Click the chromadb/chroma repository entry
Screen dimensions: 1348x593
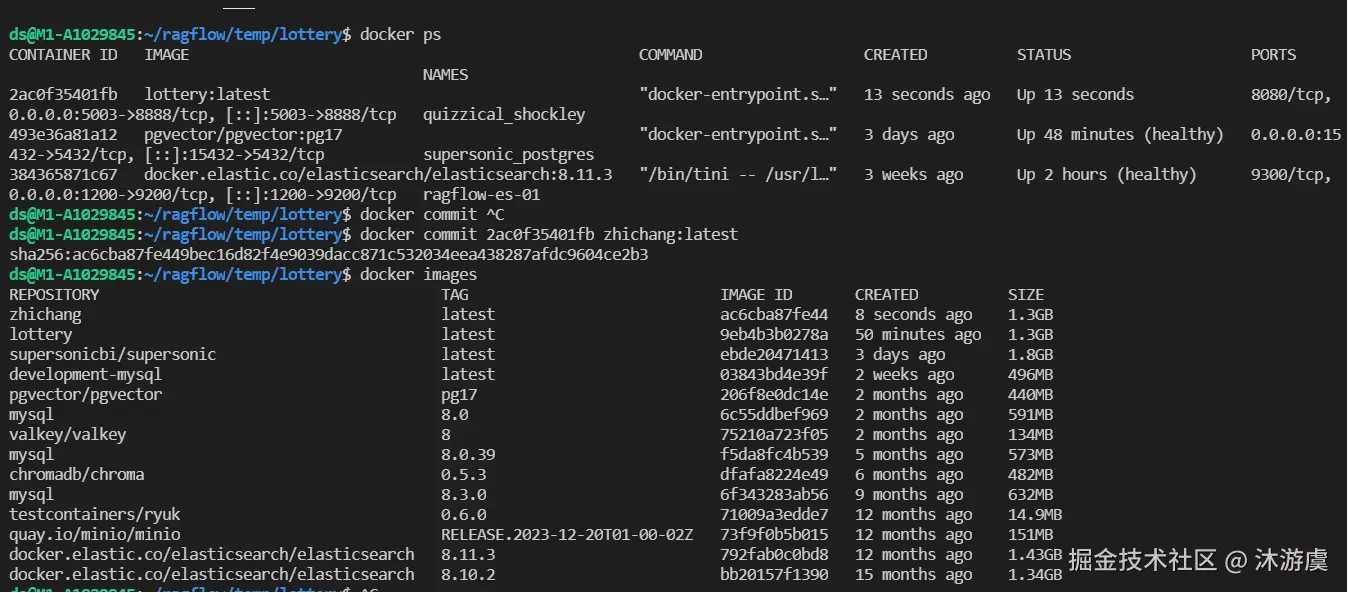pyautogui.click(x=76, y=474)
